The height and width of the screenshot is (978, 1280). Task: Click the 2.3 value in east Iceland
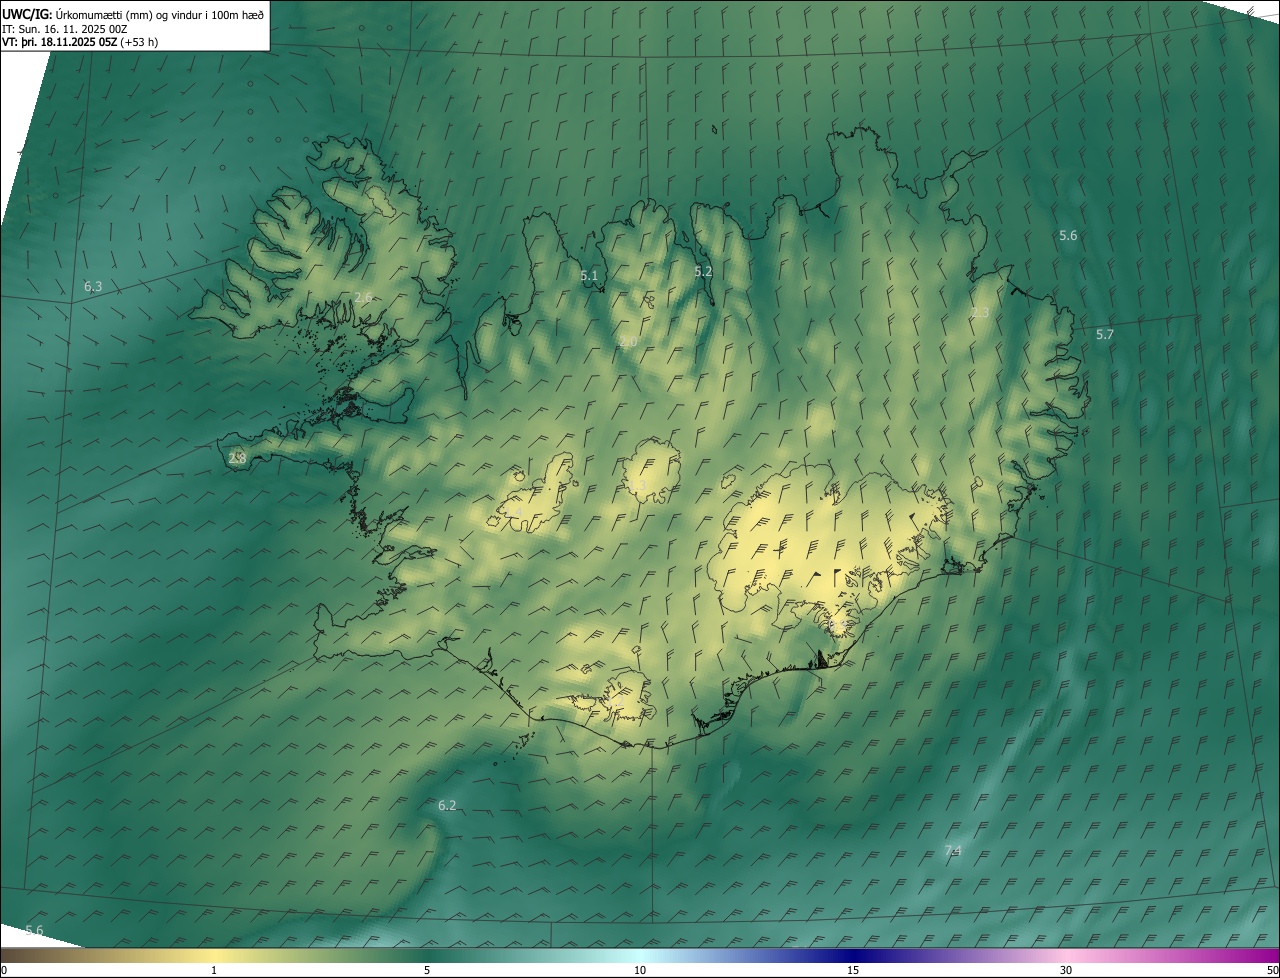[980, 313]
